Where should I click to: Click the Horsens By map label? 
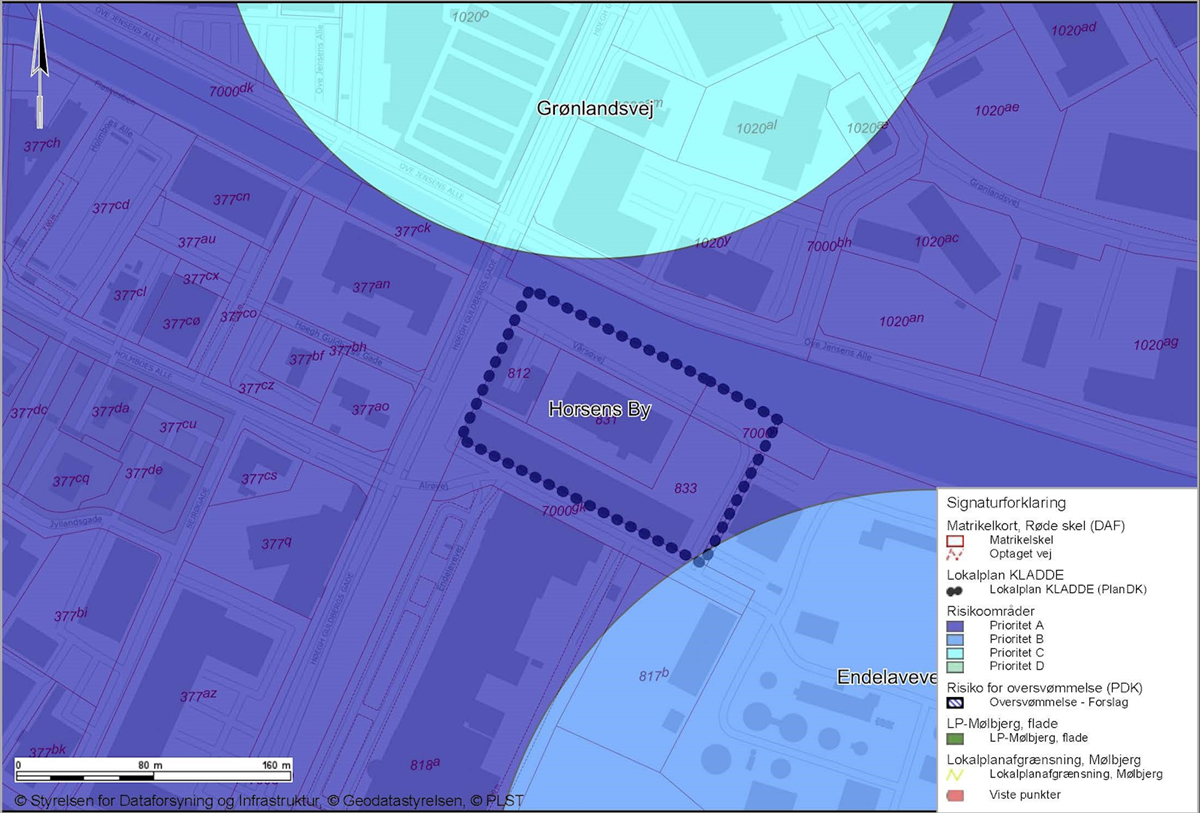[x=600, y=410]
